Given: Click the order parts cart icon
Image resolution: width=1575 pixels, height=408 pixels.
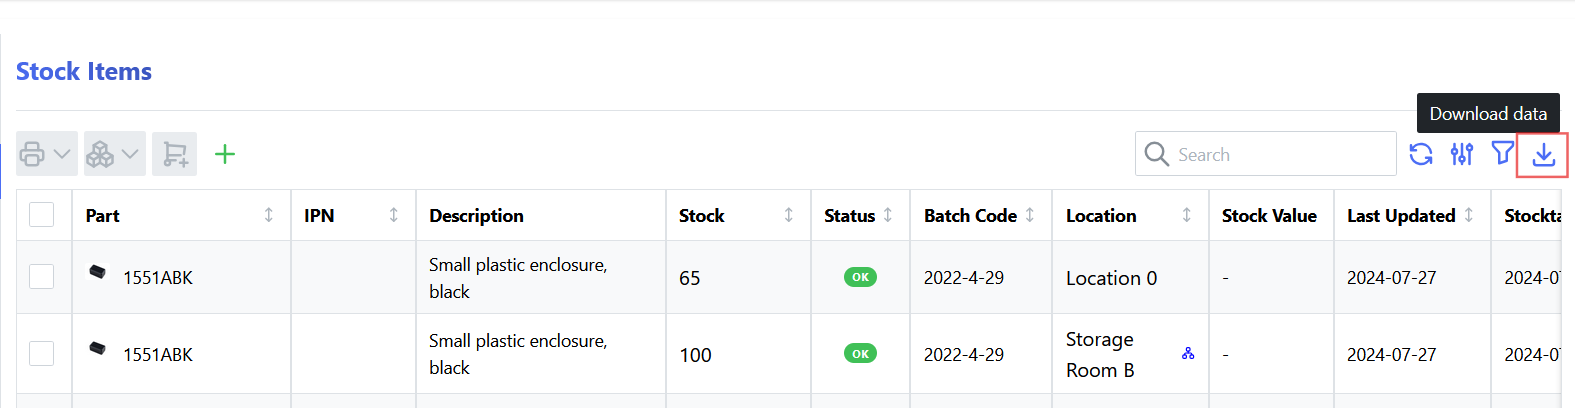Looking at the screenshot, I should (x=174, y=154).
